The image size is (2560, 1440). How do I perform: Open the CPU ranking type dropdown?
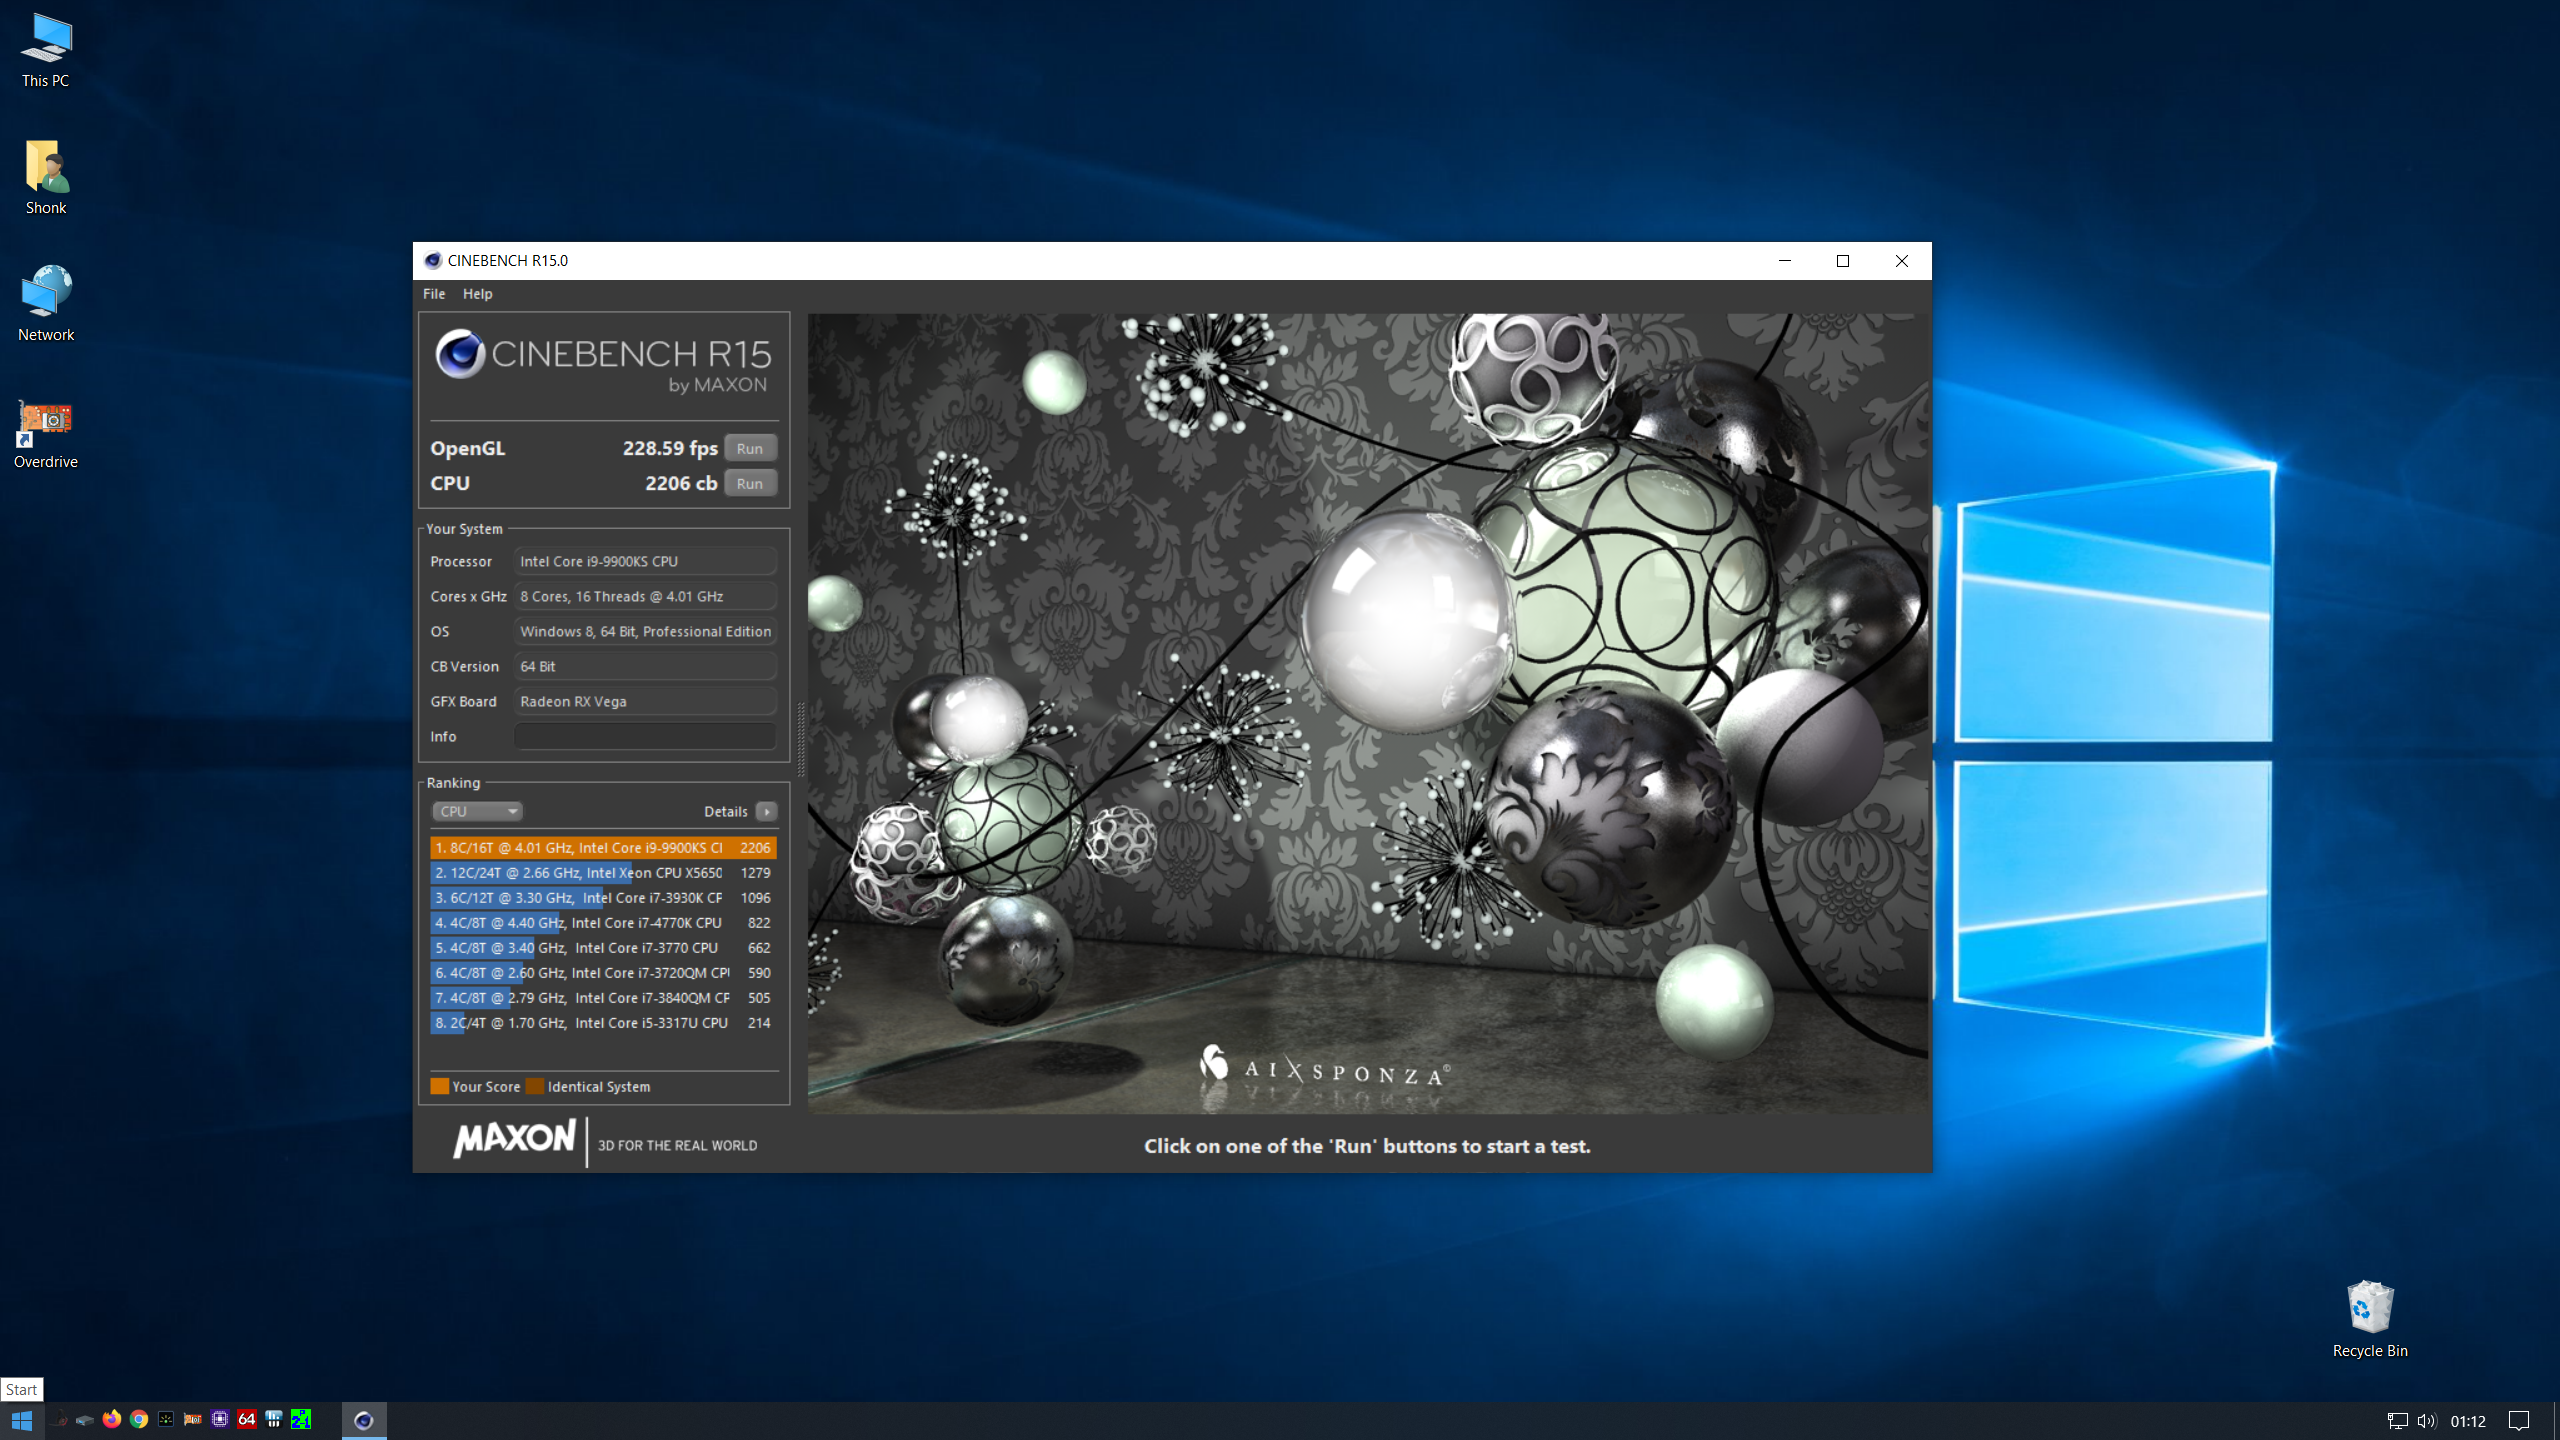pos(477,811)
